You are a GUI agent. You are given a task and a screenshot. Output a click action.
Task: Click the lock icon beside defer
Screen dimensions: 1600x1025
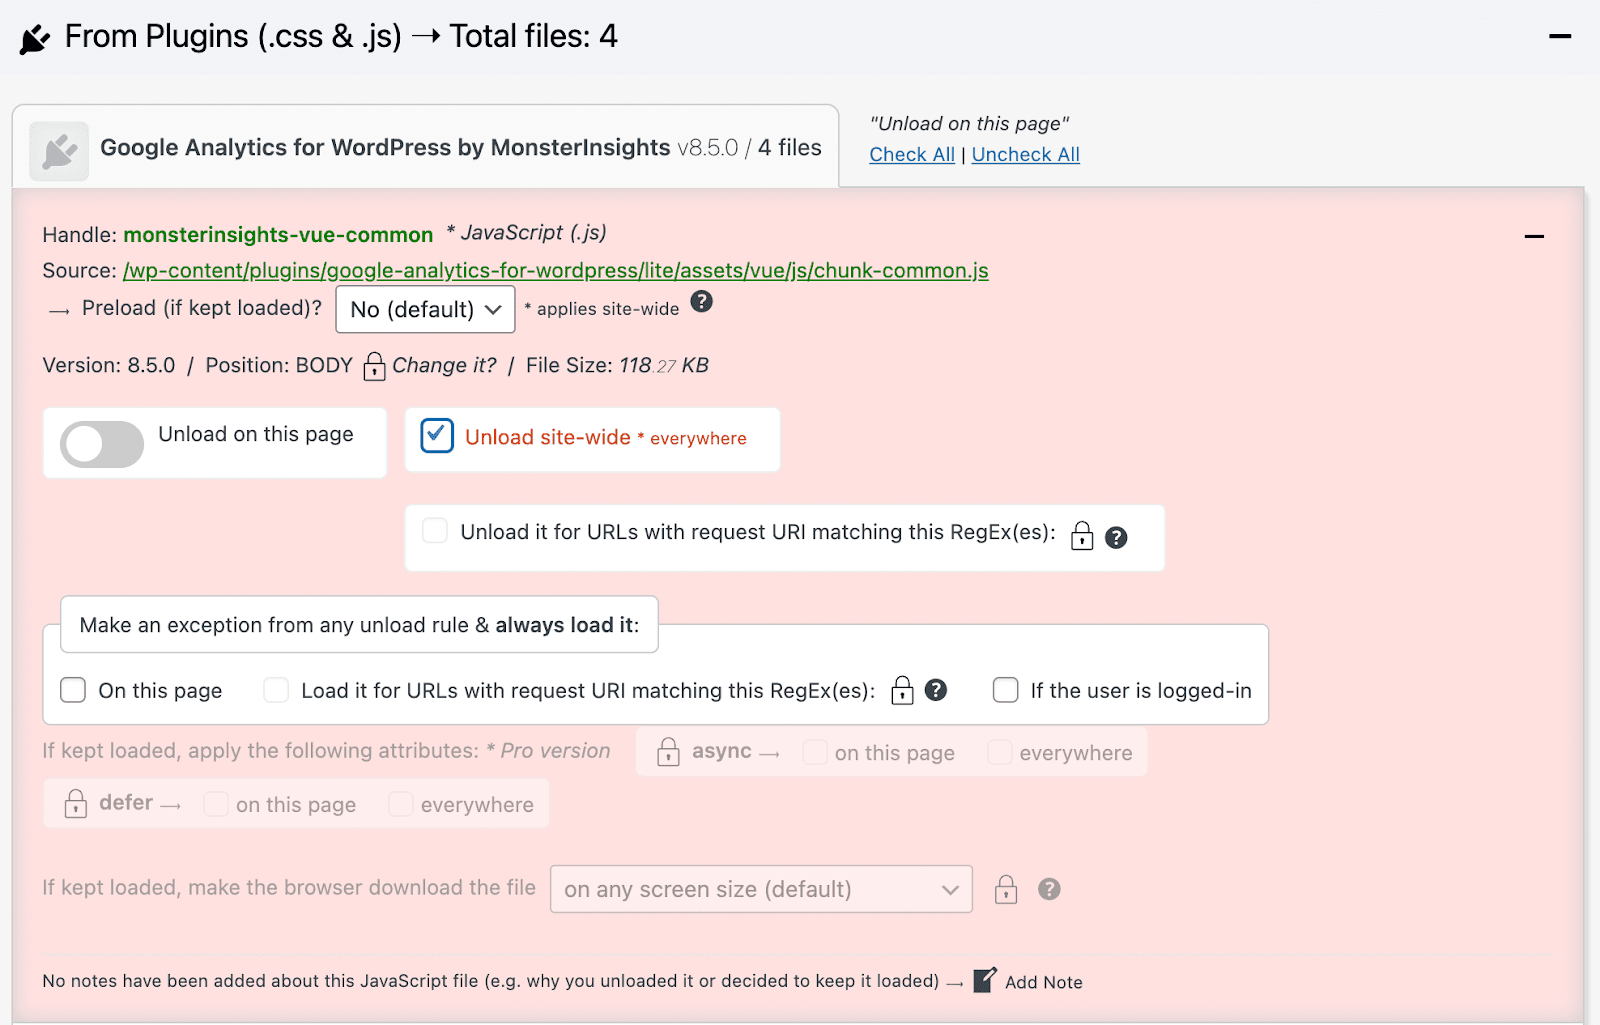pyautogui.click(x=75, y=803)
